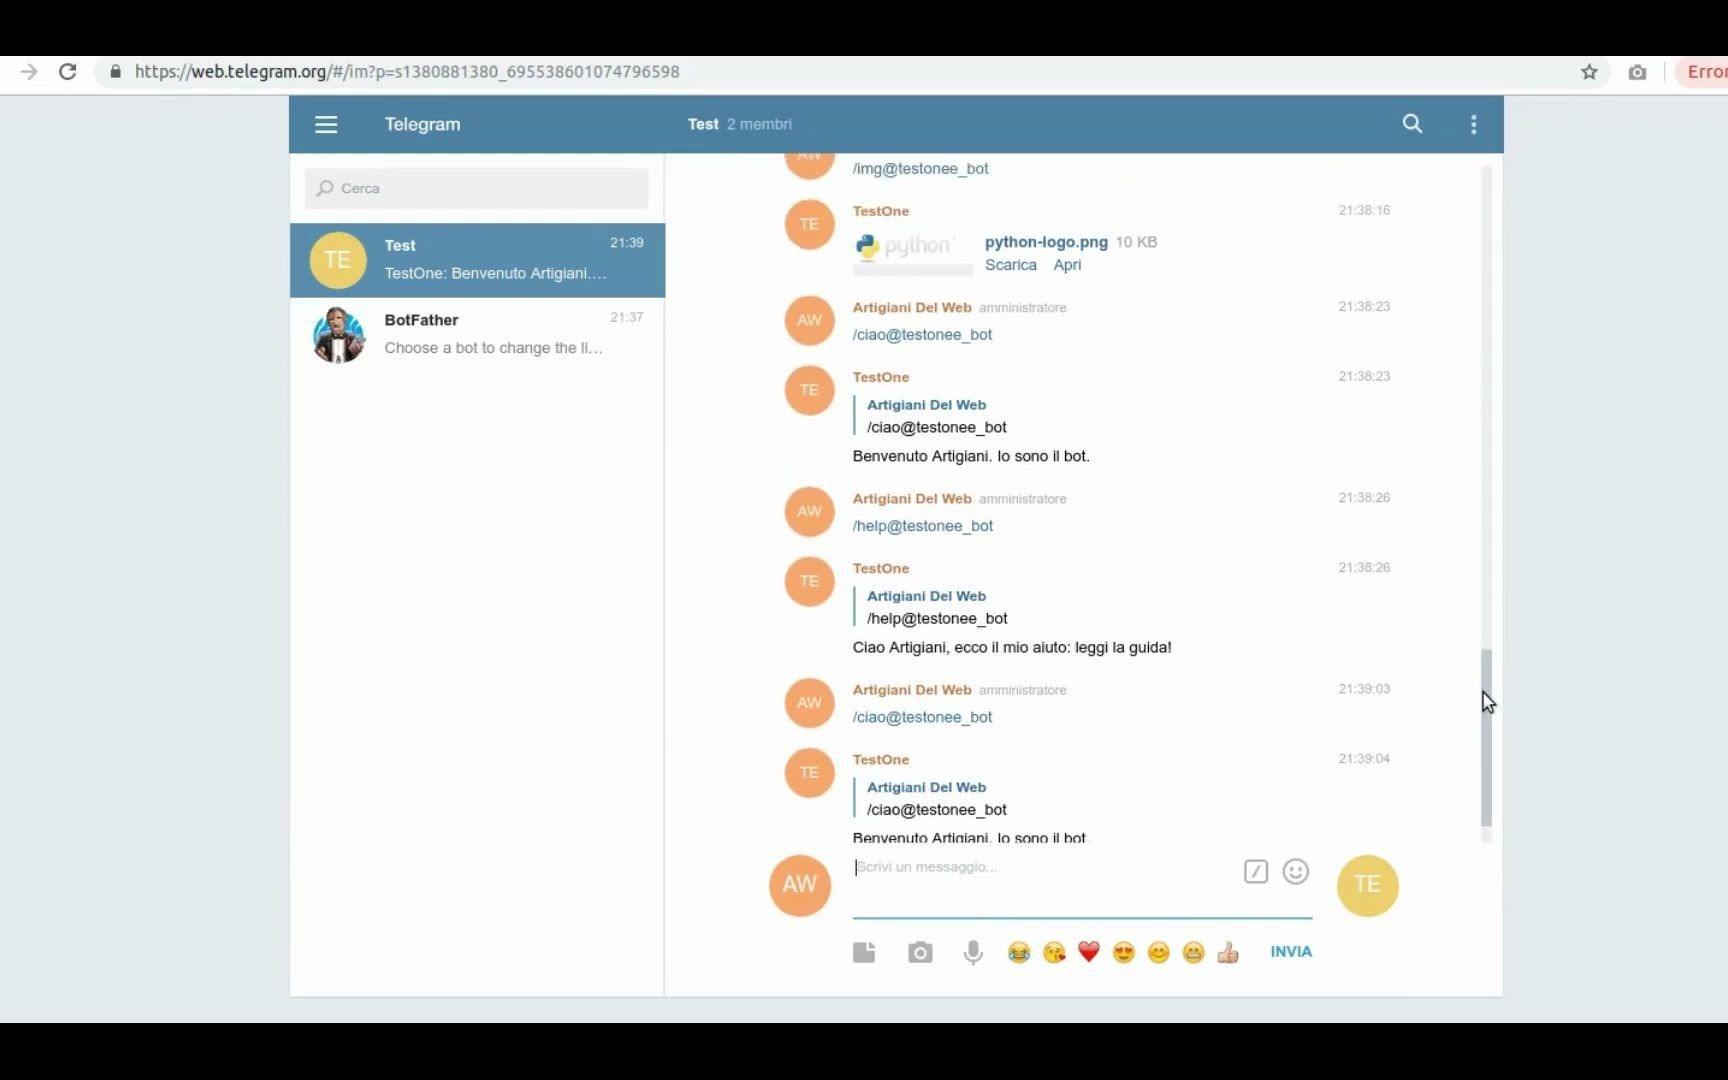
Task: Open the three-dot chat options menu
Action: tap(1473, 124)
